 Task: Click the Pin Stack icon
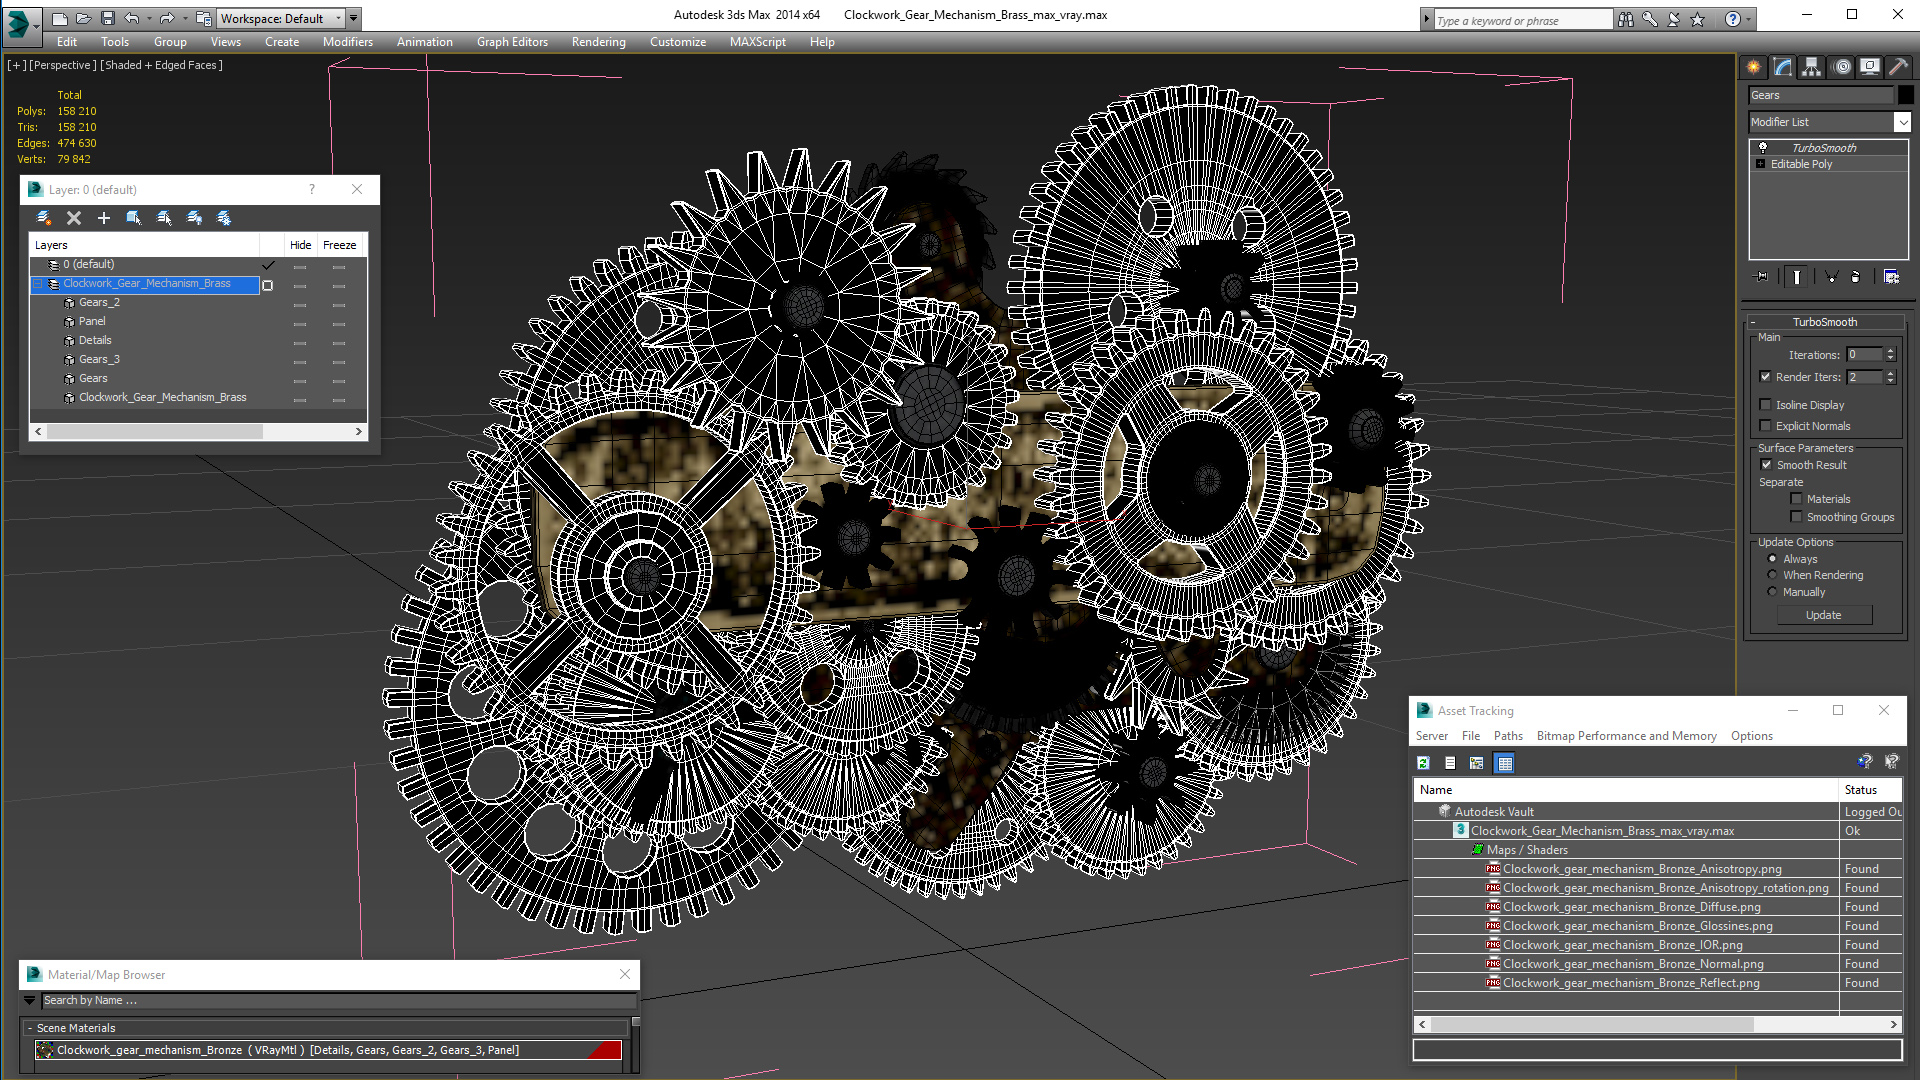click(x=1762, y=277)
